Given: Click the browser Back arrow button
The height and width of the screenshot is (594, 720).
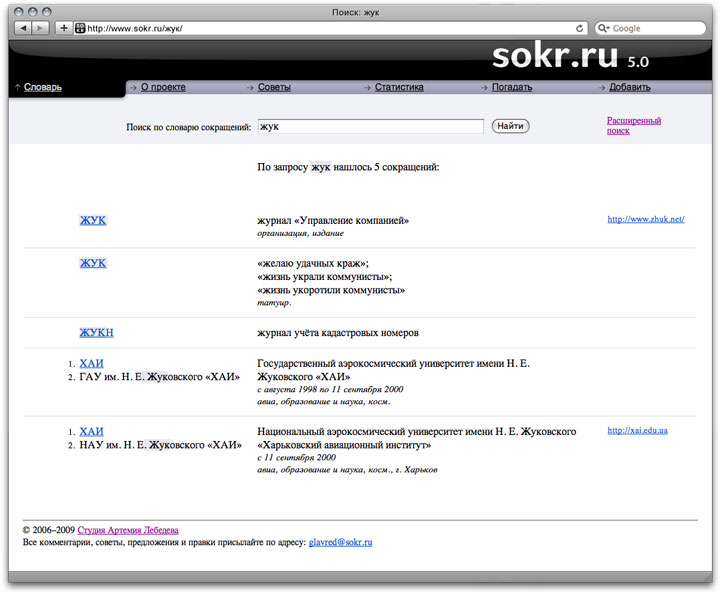Looking at the screenshot, I should click(x=23, y=28).
